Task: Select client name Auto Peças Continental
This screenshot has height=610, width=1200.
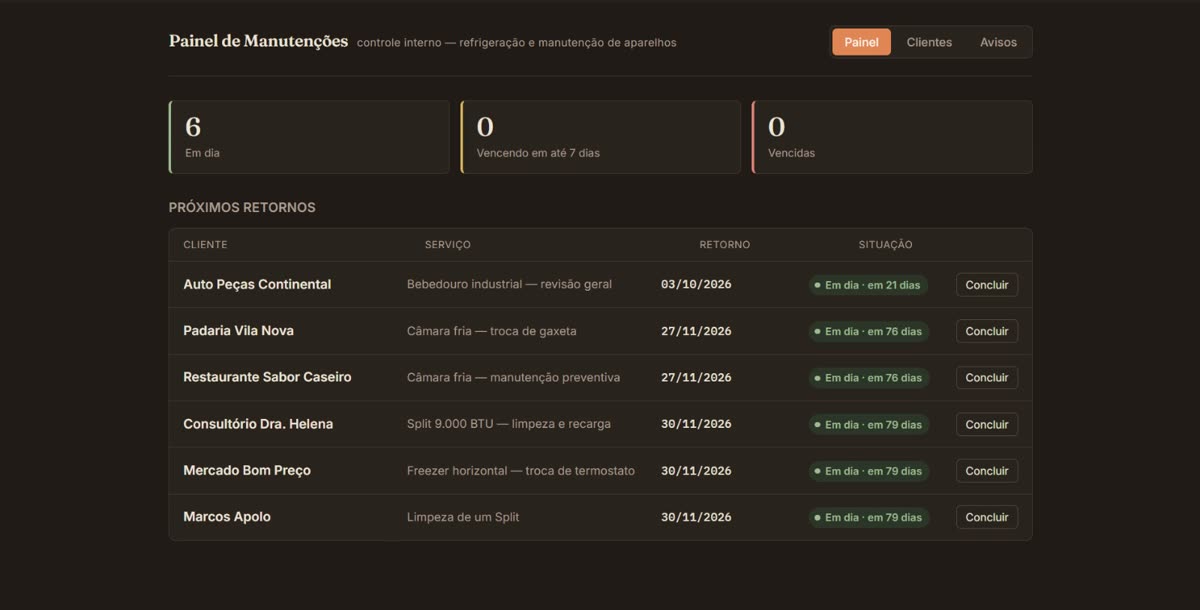Action: (x=257, y=284)
